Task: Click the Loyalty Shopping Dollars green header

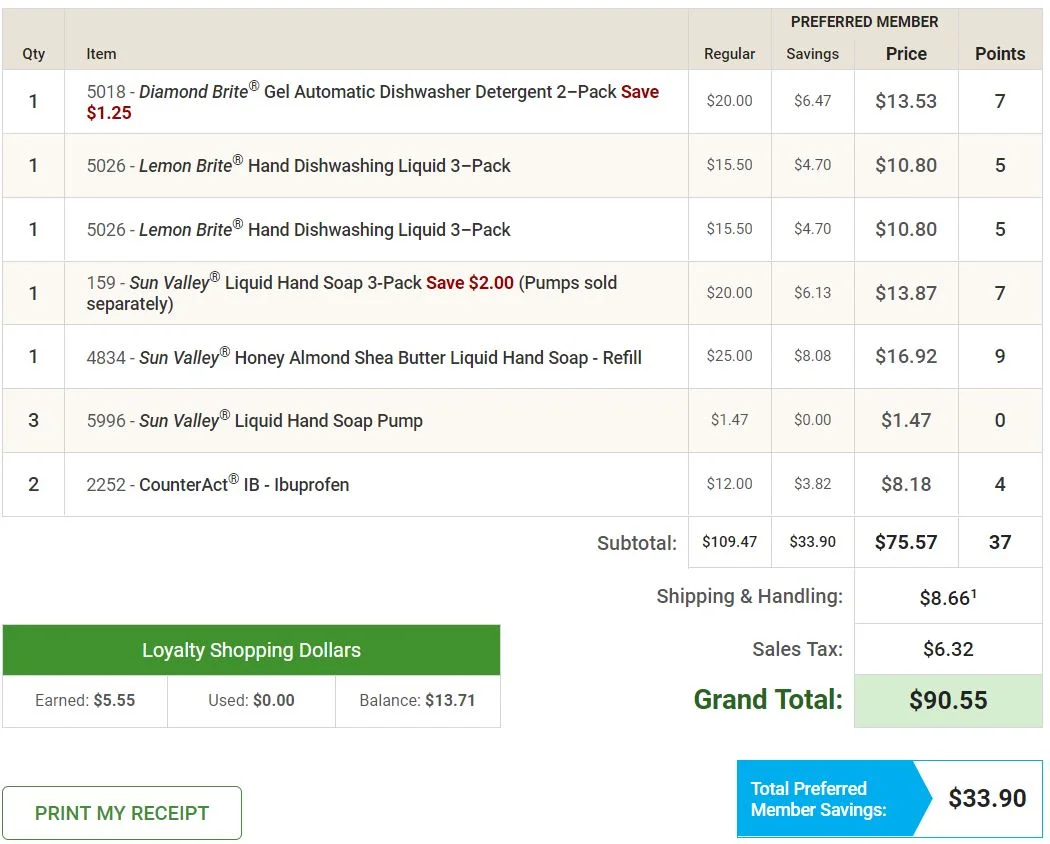Action: tap(251, 650)
